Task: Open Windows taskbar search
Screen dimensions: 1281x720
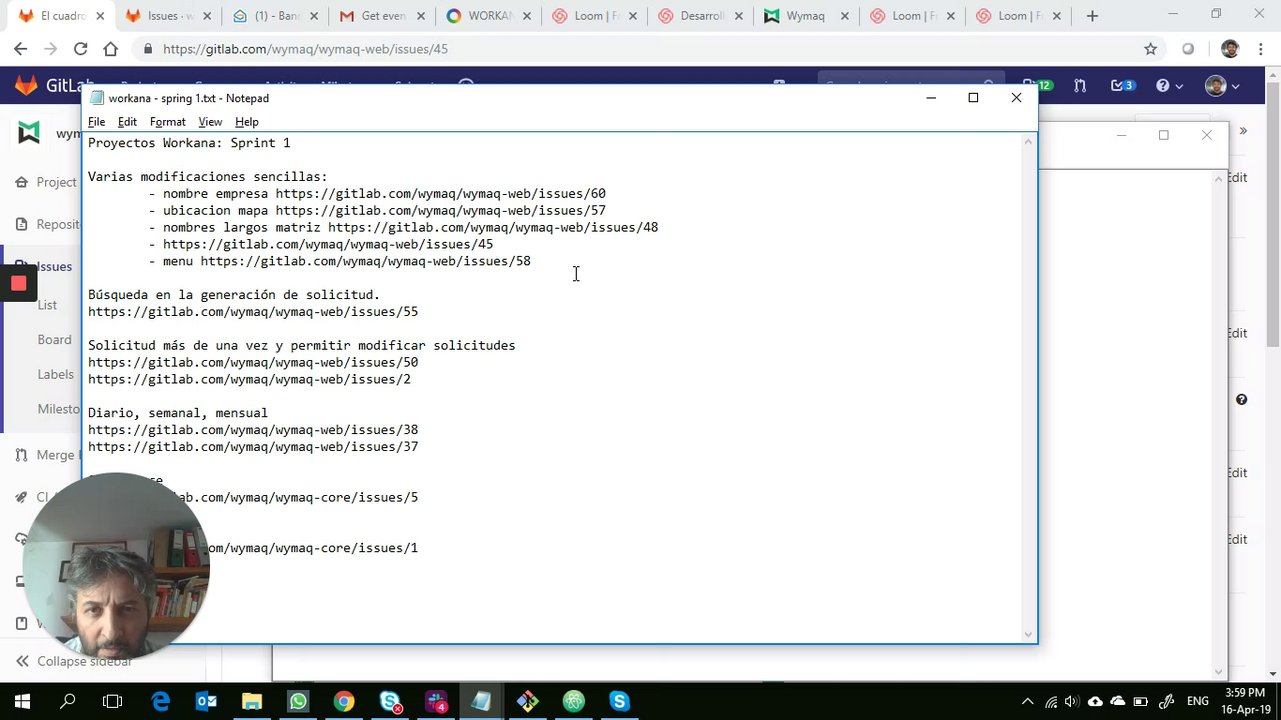Action: [68, 701]
